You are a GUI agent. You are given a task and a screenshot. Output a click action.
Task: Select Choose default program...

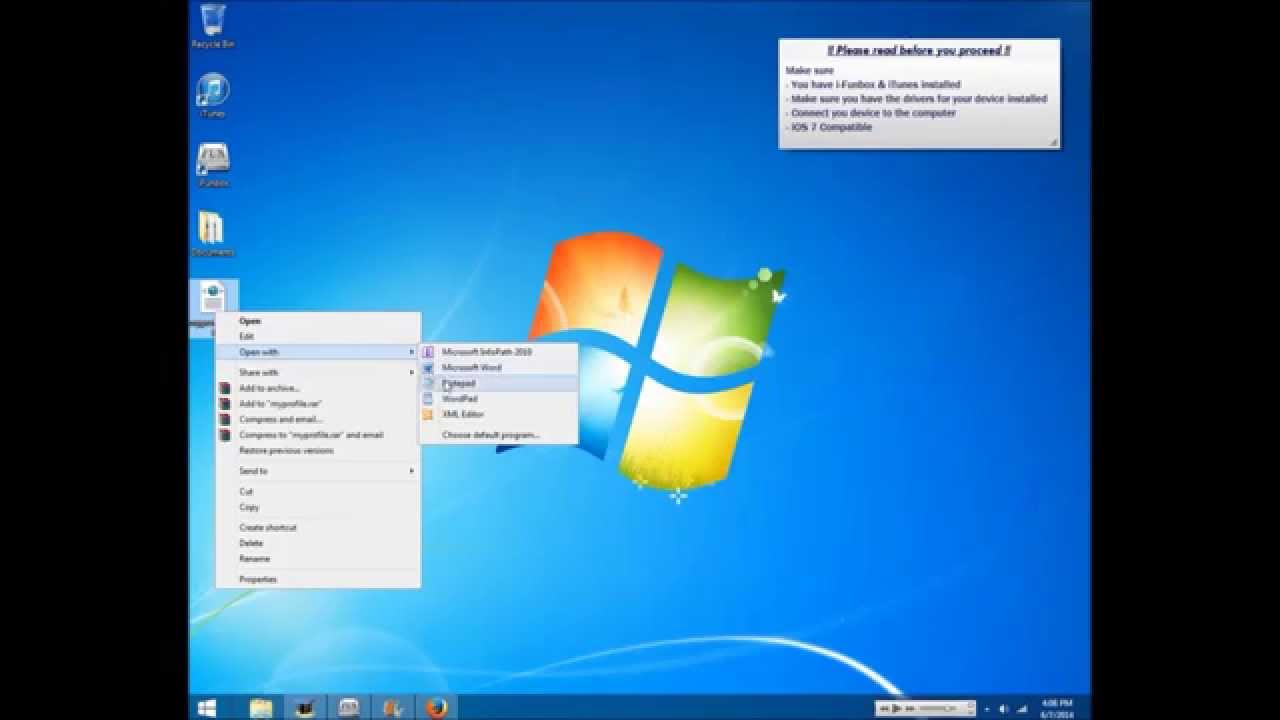pyautogui.click(x=498, y=435)
